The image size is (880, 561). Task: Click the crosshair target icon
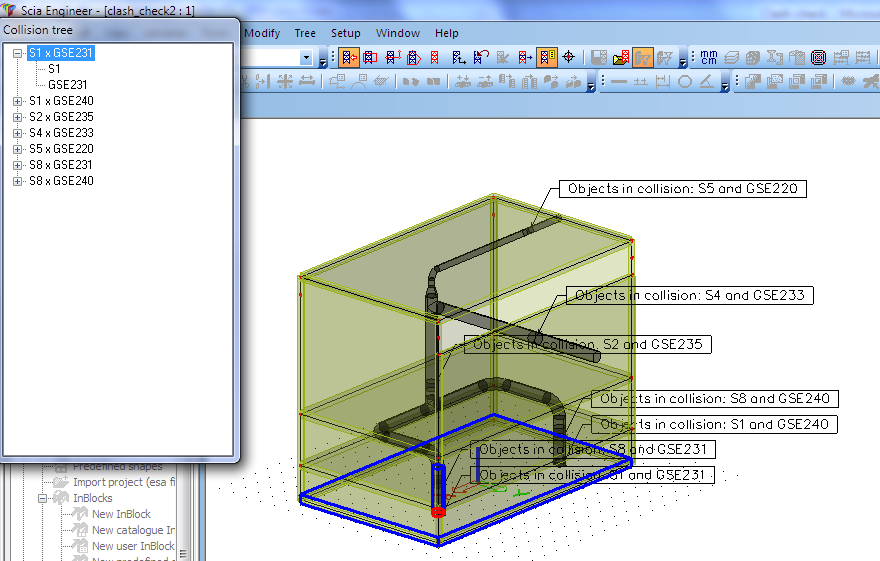(x=569, y=57)
